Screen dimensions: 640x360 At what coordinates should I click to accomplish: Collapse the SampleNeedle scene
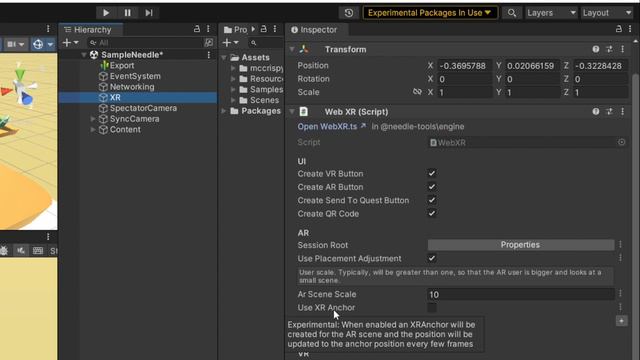(84, 55)
